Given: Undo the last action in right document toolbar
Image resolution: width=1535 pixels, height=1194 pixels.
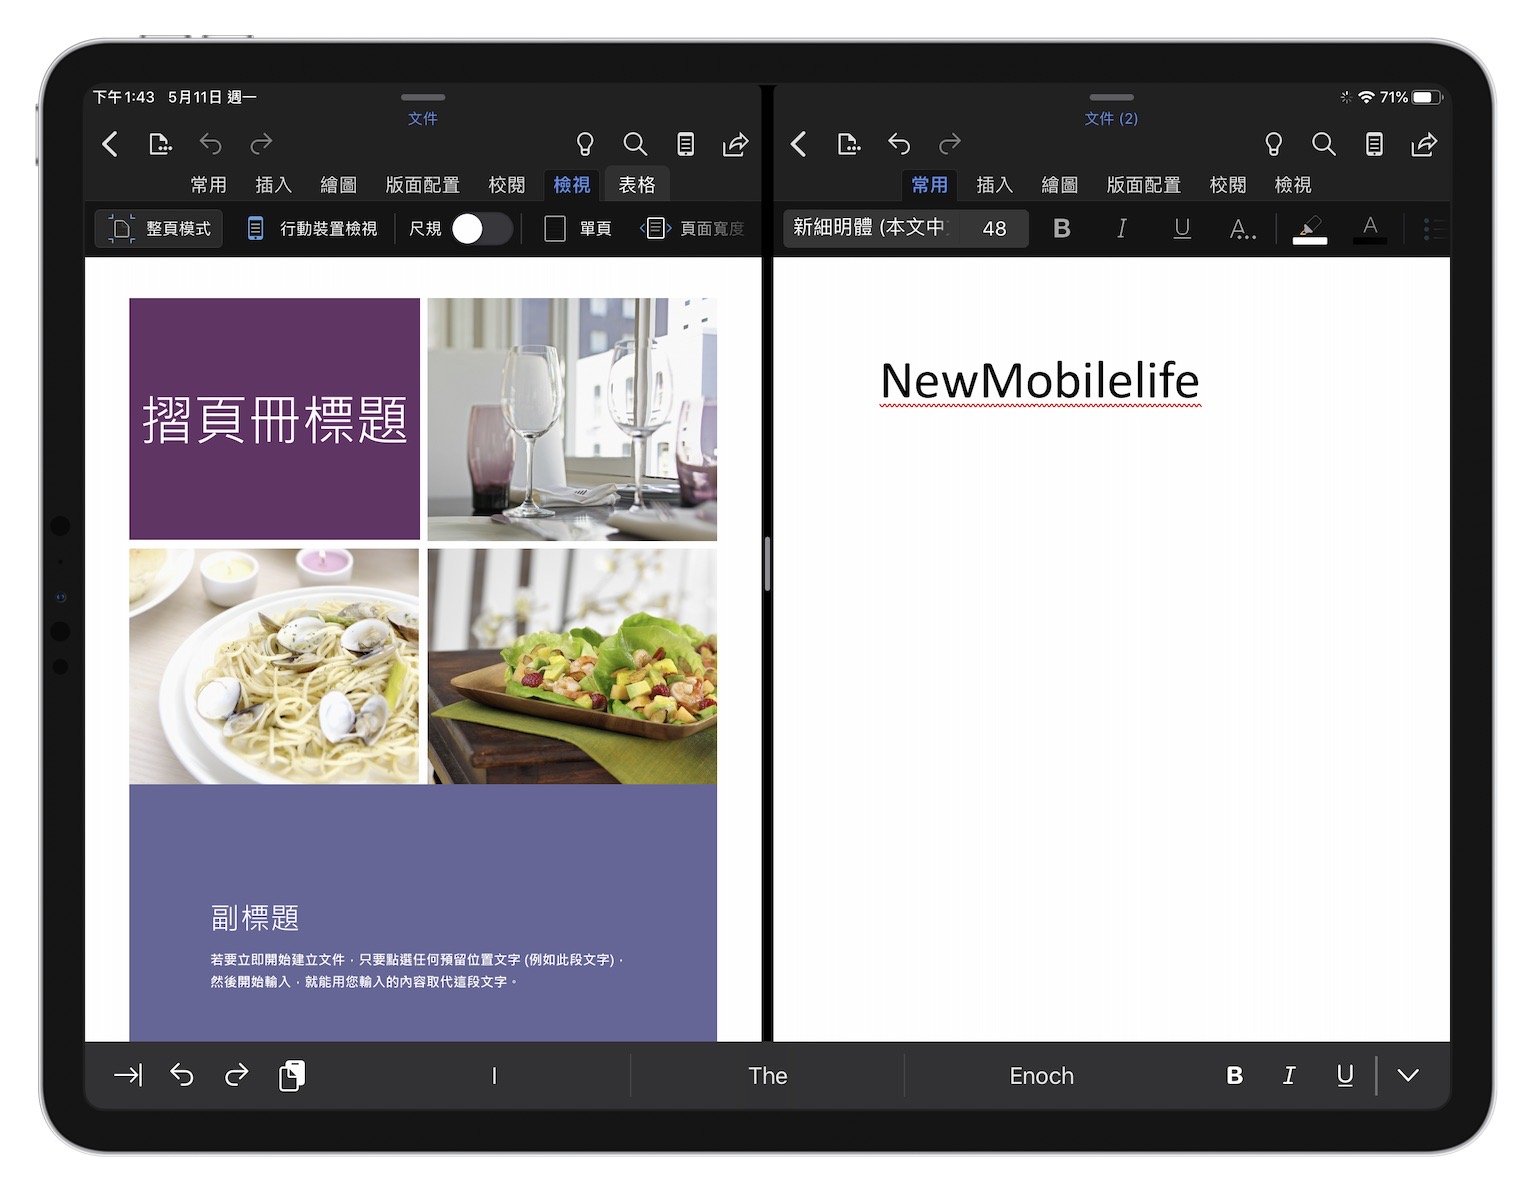Looking at the screenshot, I should [x=899, y=144].
